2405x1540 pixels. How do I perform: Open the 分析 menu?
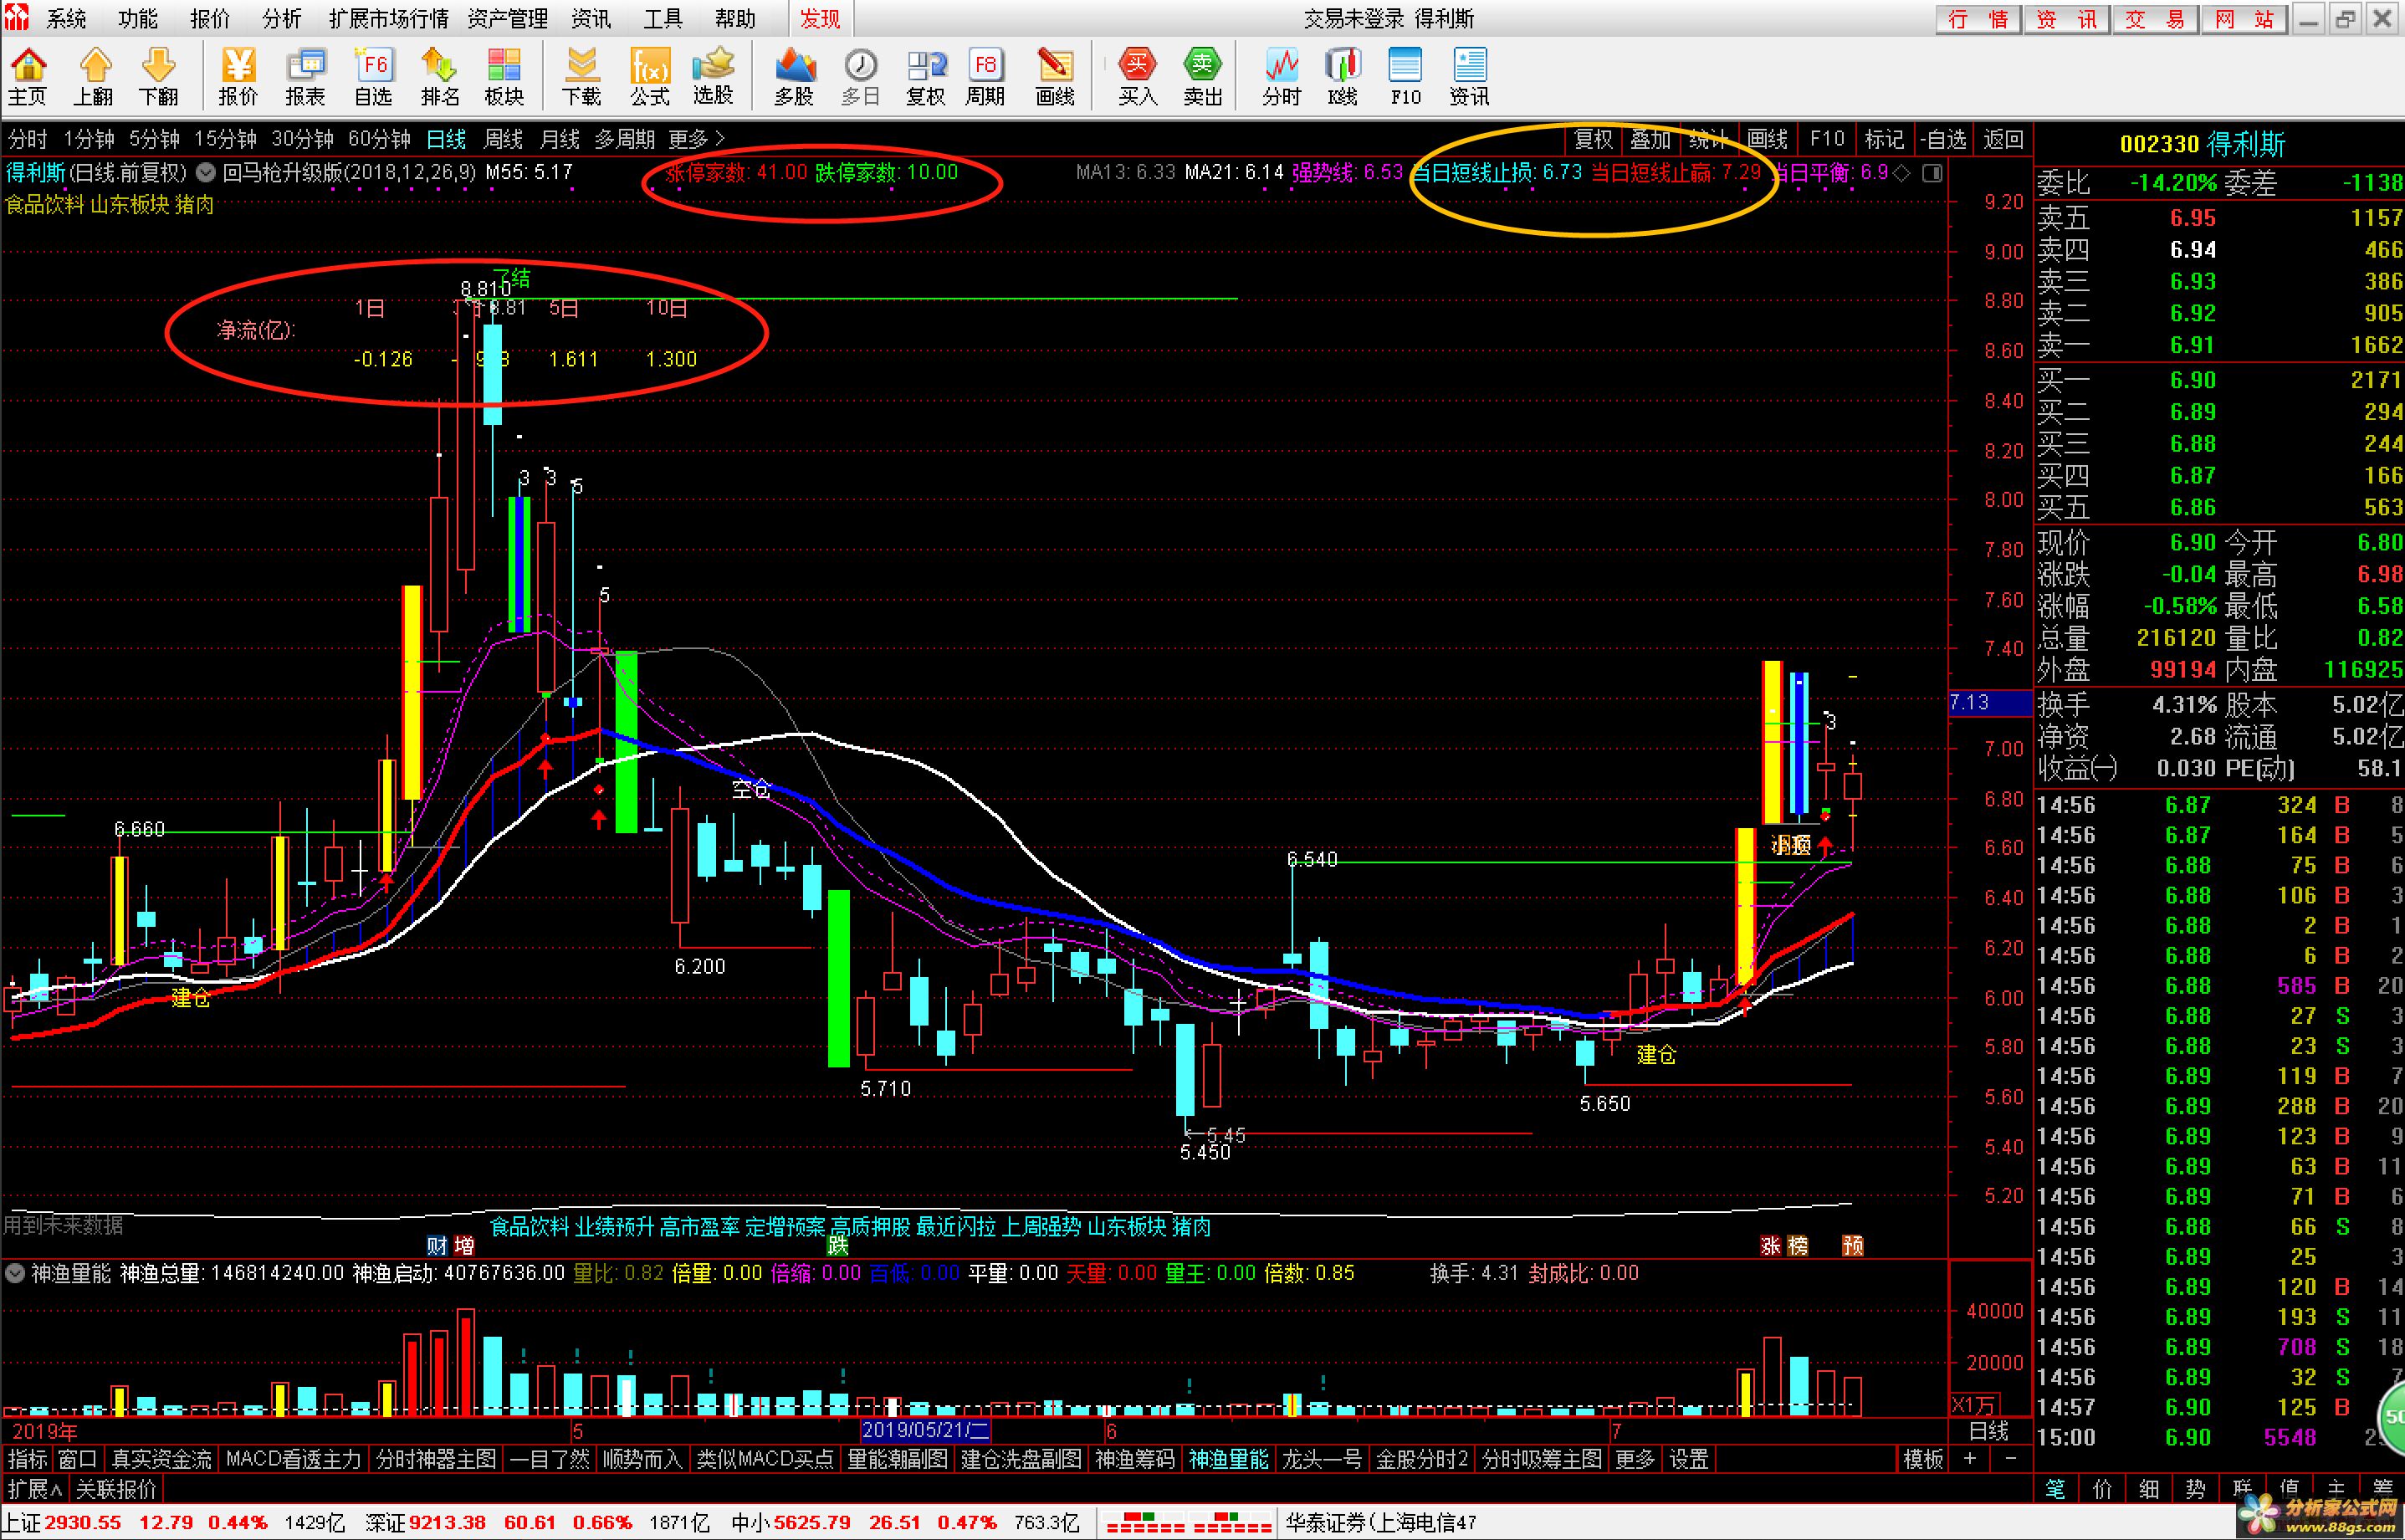(x=281, y=18)
